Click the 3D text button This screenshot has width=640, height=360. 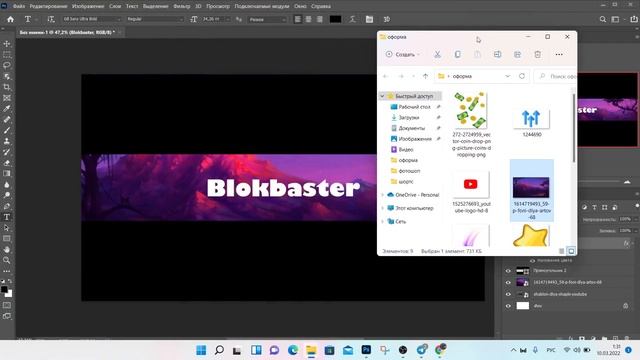click(387, 19)
